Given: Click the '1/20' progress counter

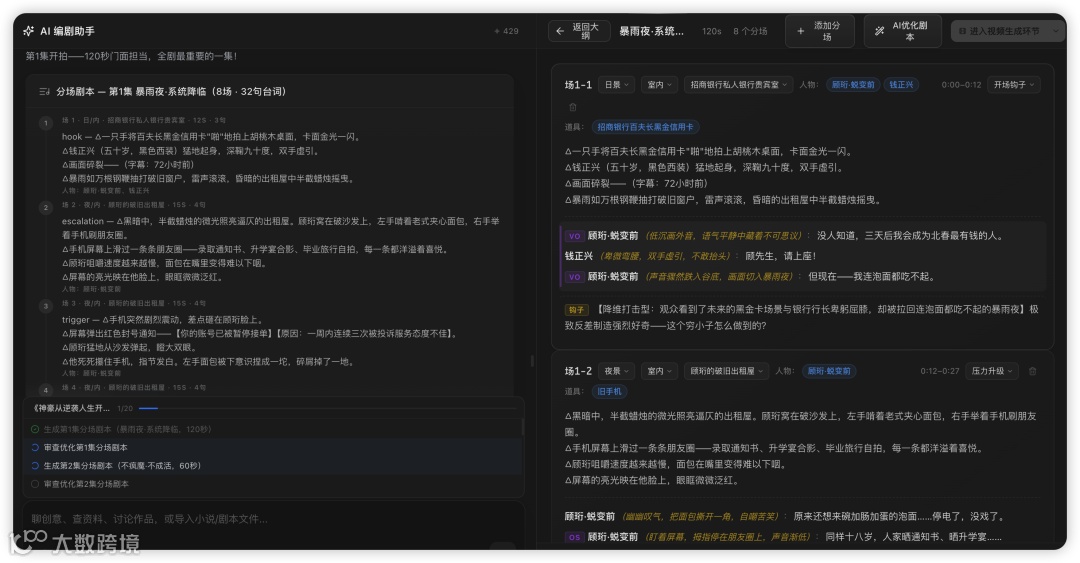Looking at the screenshot, I should point(125,409).
